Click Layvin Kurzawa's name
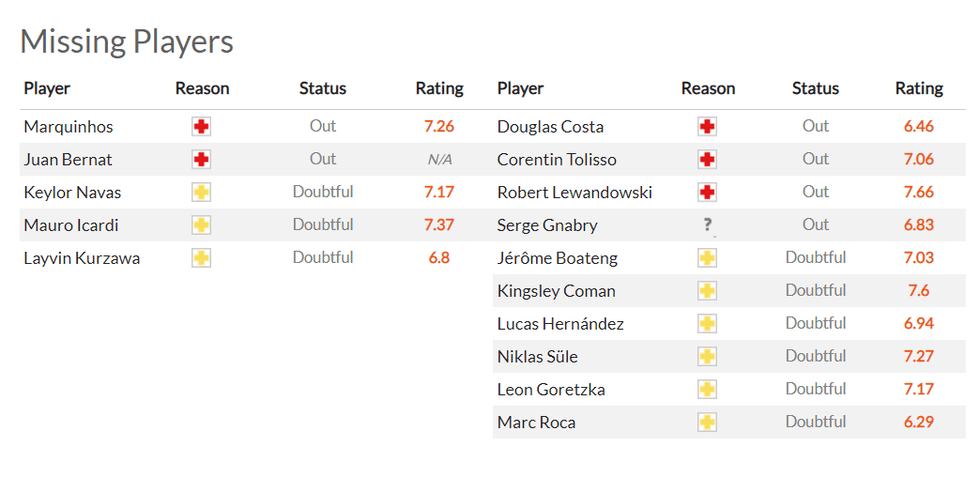 82,258
